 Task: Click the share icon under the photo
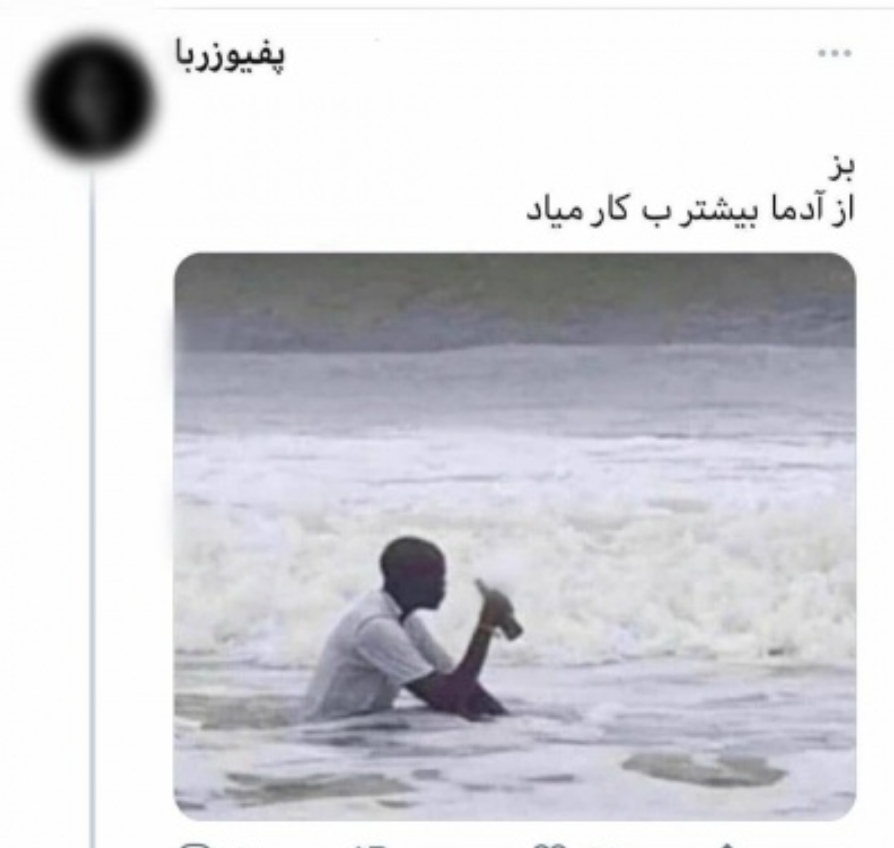tap(726, 846)
